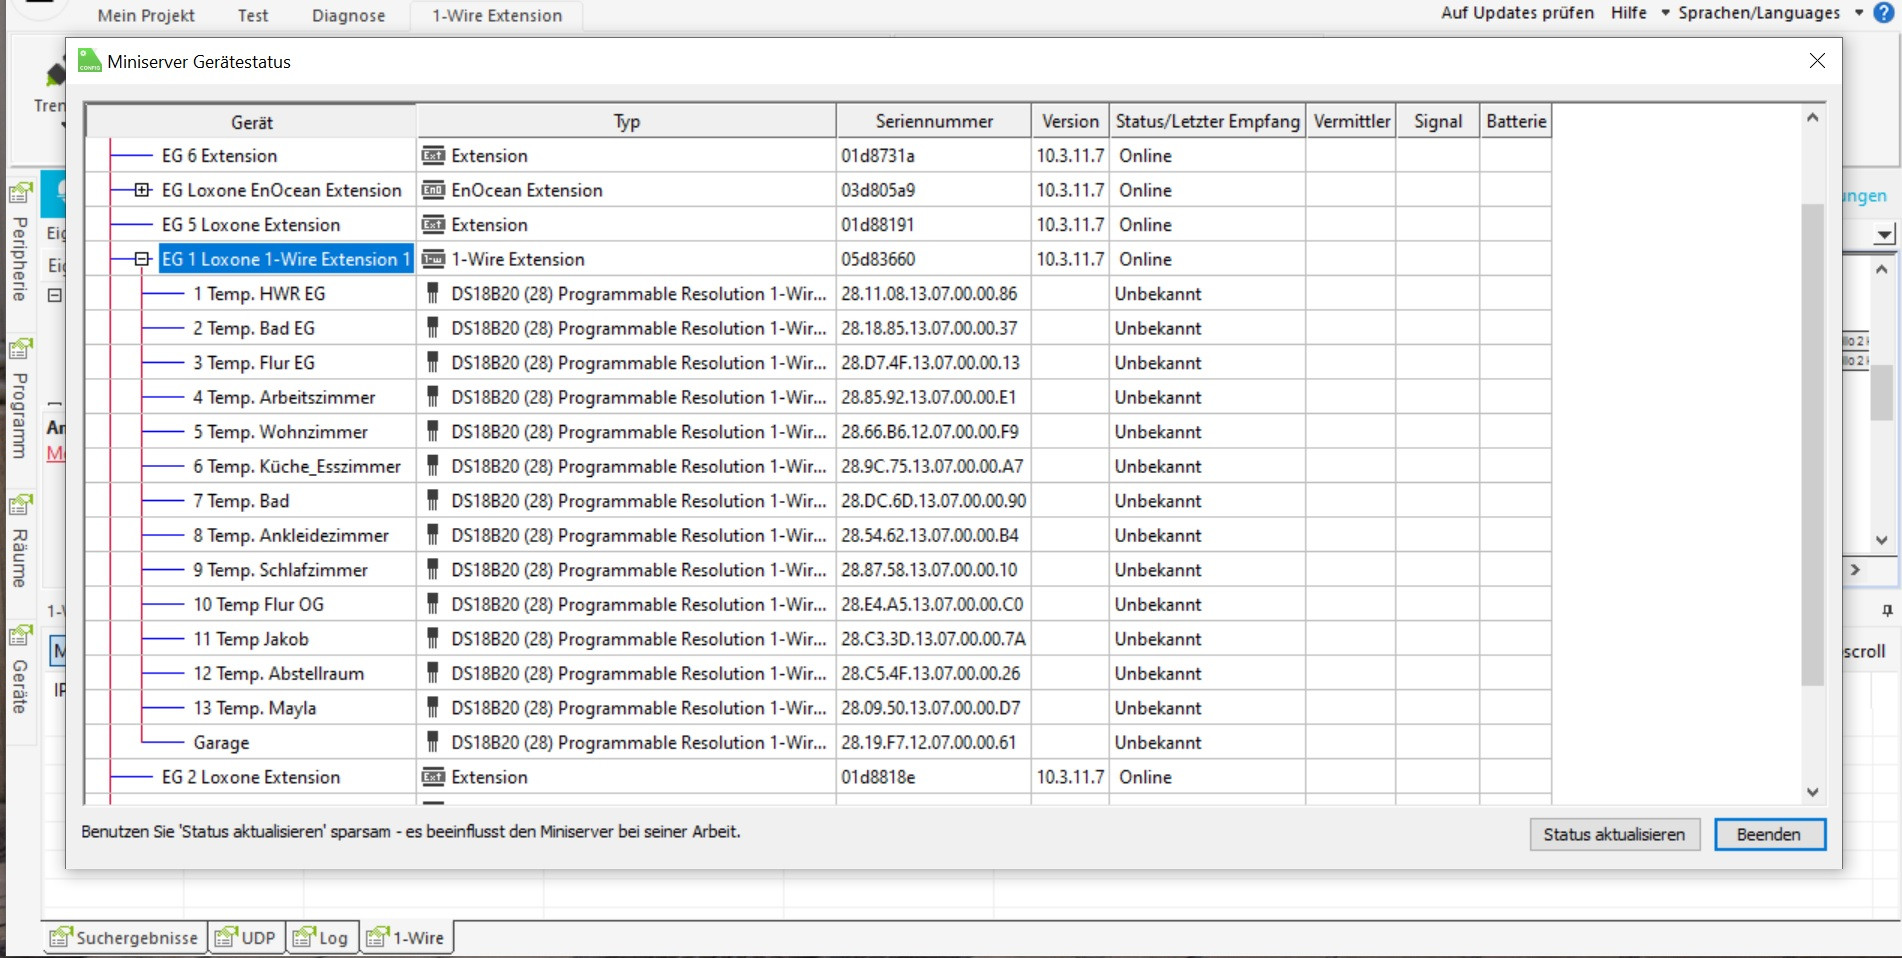
Task: Switch to the Diagnose tab
Action: point(348,16)
